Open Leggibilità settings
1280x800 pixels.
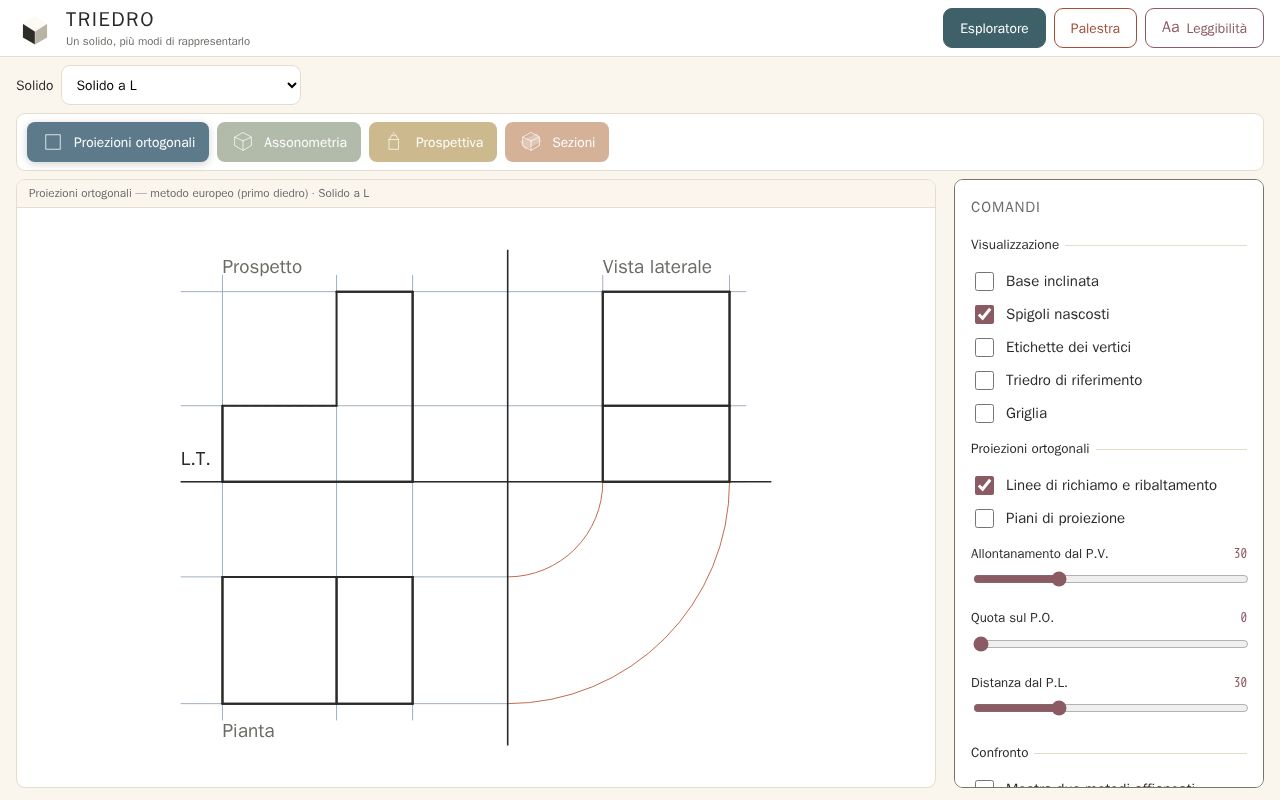coord(1204,28)
